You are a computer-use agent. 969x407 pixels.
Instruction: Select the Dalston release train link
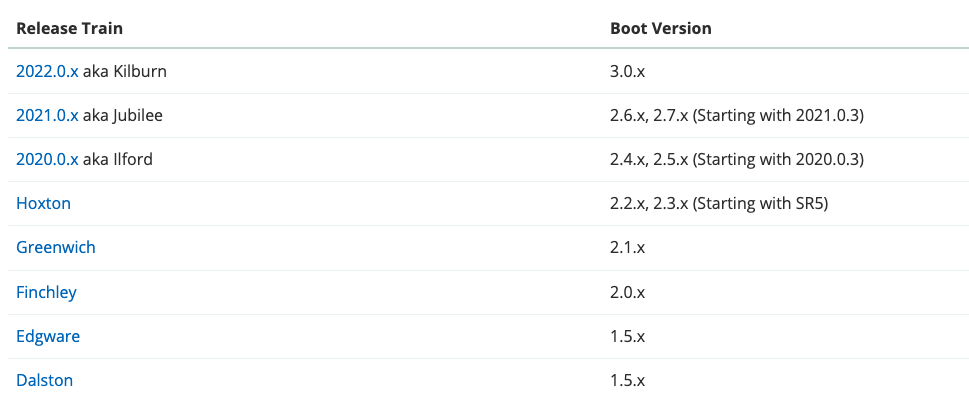(x=44, y=380)
